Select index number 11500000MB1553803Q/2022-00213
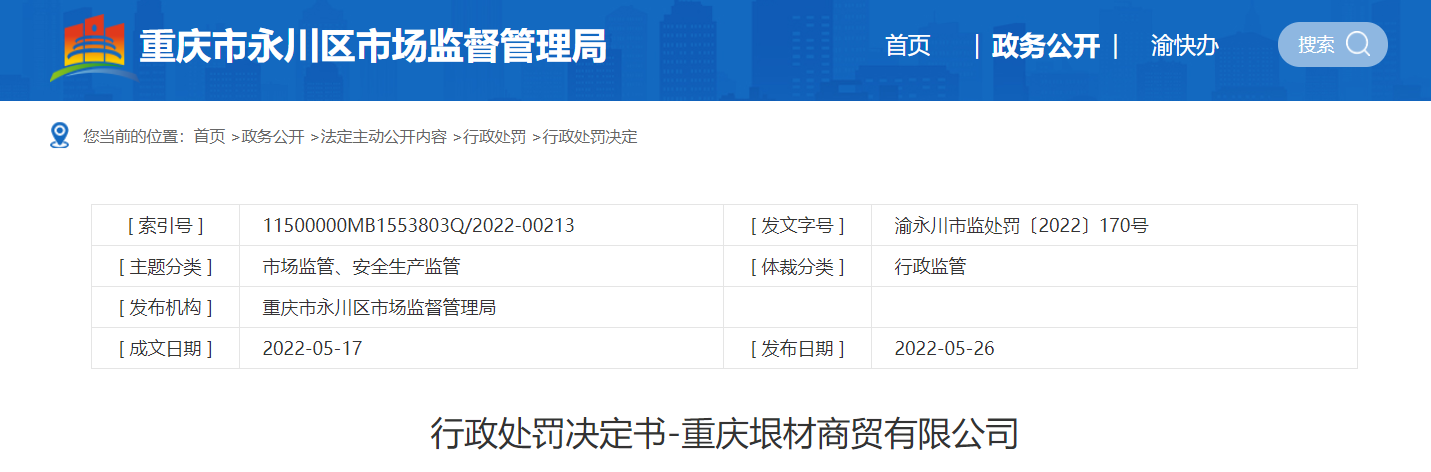This screenshot has height=472, width=1431. [418, 226]
